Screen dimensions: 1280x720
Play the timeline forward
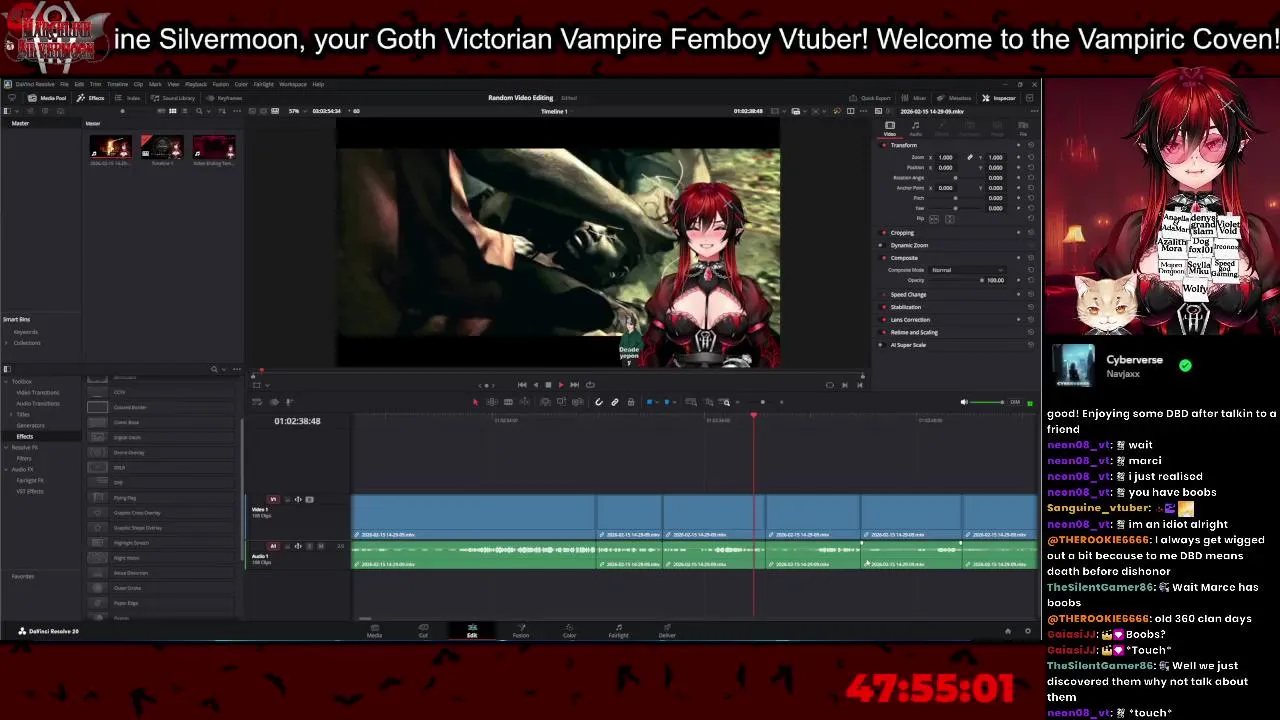(x=560, y=384)
